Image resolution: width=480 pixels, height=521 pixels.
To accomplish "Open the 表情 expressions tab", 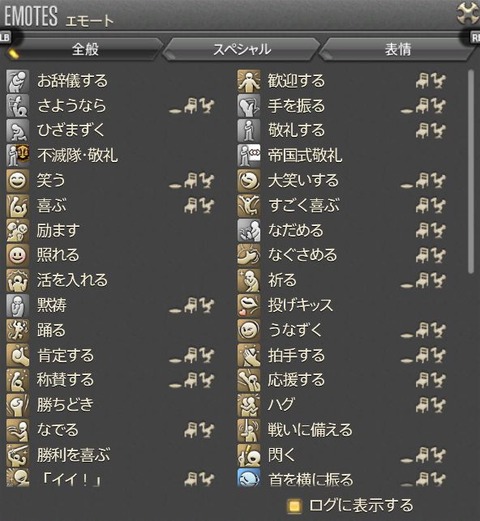I will 398,49.
